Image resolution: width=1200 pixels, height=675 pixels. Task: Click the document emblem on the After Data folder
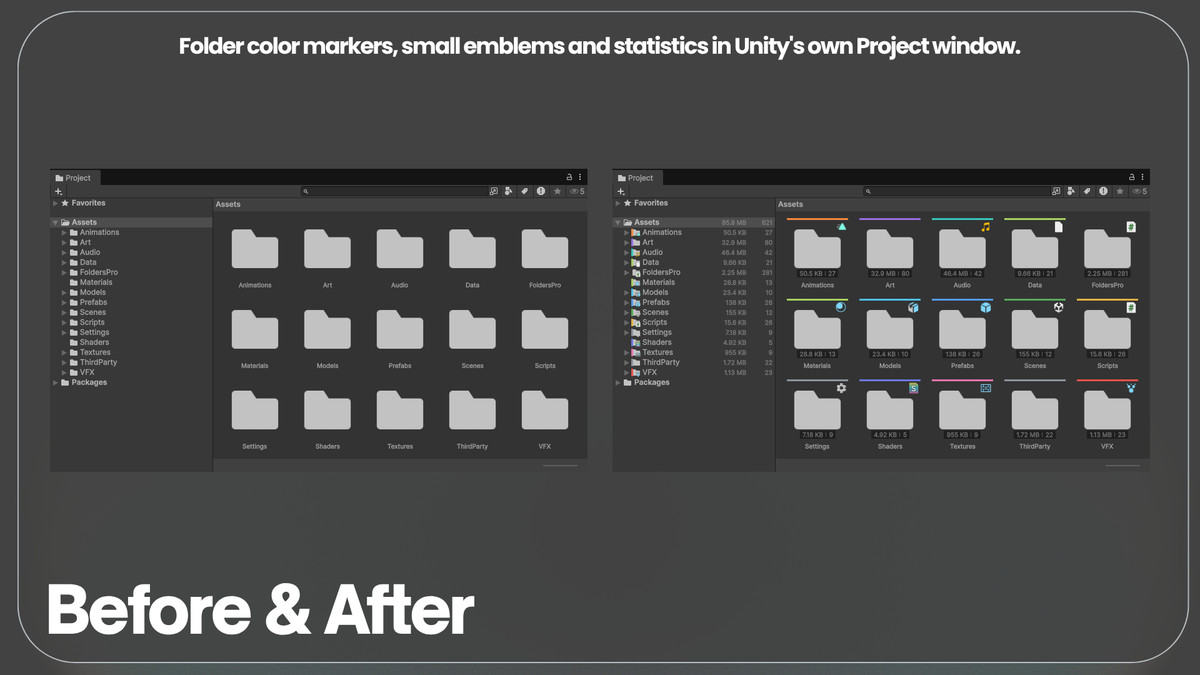[1058, 227]
